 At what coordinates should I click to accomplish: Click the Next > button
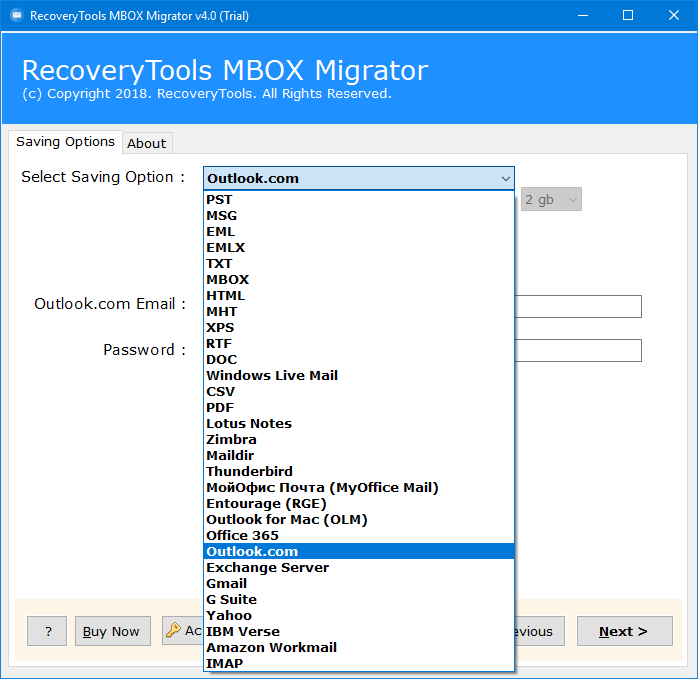pos(625,631)
